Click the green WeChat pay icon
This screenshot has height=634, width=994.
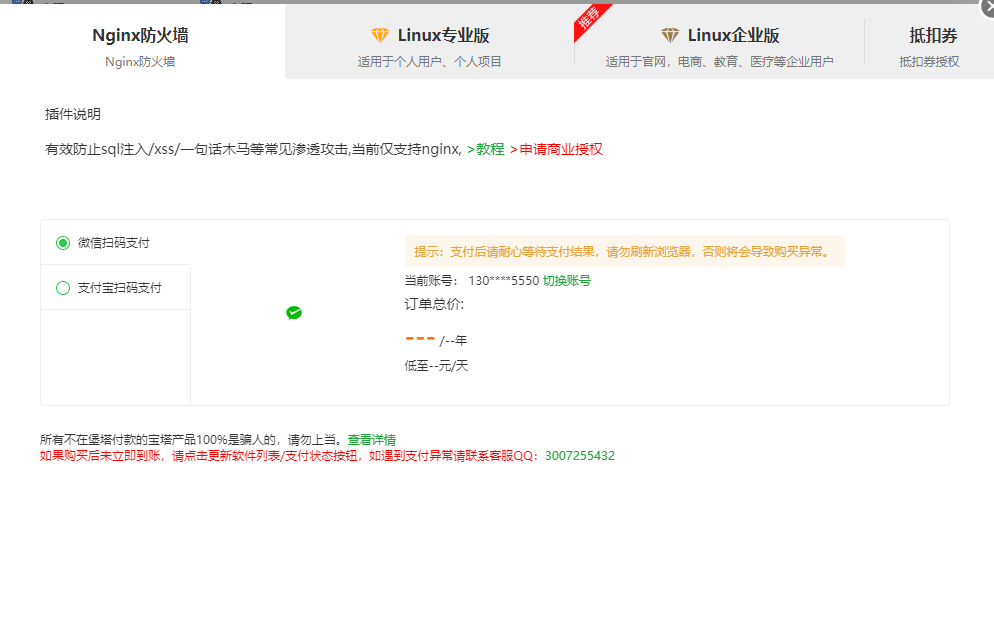click(x=294, y=313)
